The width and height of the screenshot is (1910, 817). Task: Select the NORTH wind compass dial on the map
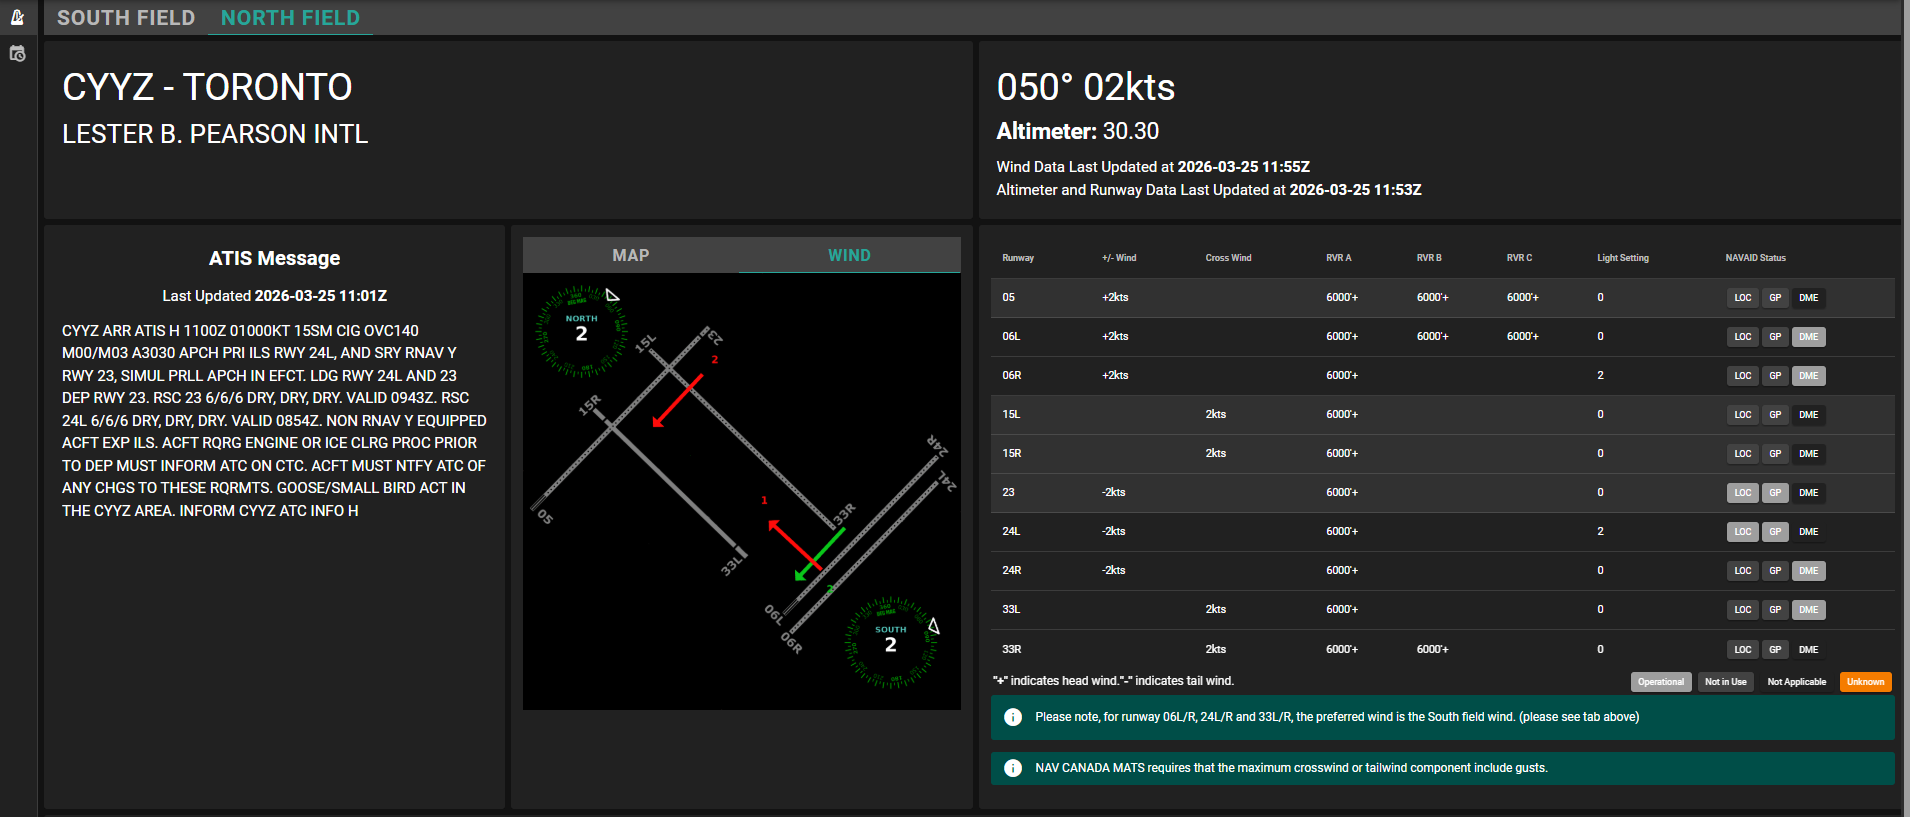(581, 331)
